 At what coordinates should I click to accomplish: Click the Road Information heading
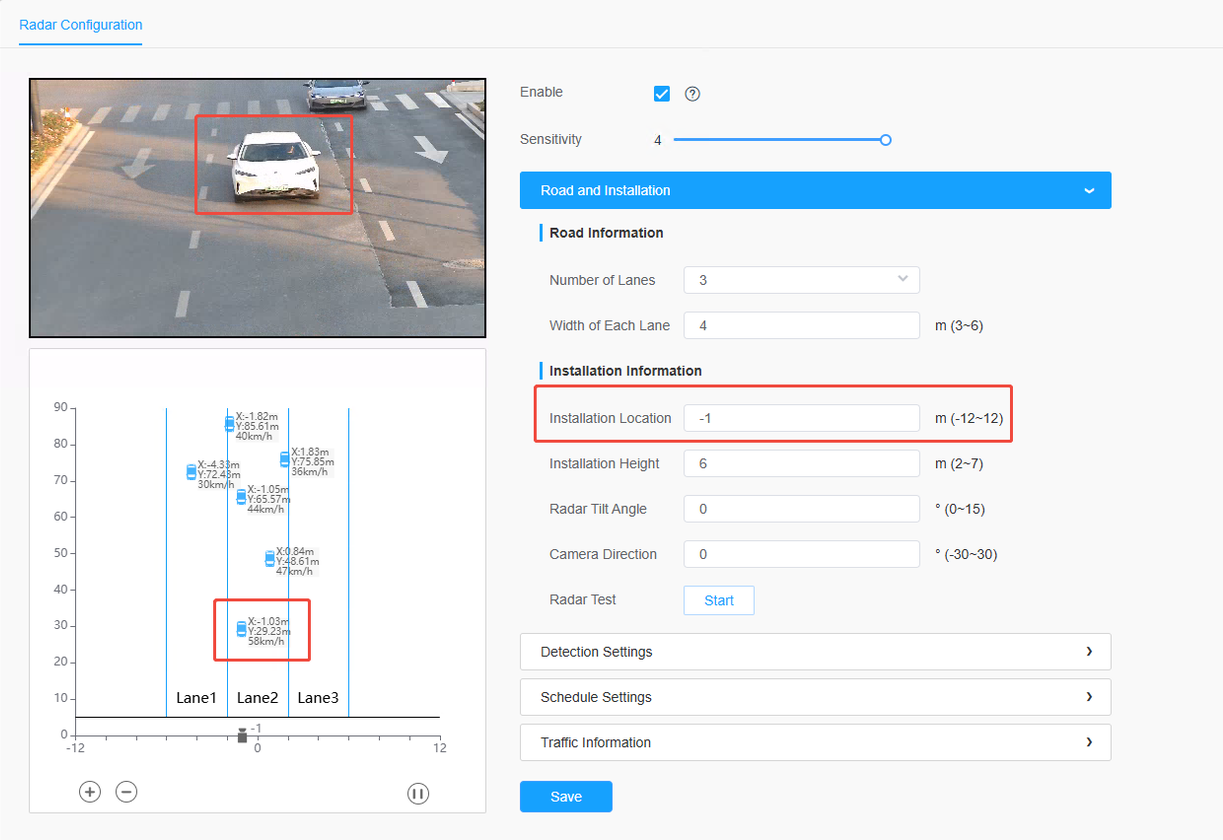tap(606, 233)
